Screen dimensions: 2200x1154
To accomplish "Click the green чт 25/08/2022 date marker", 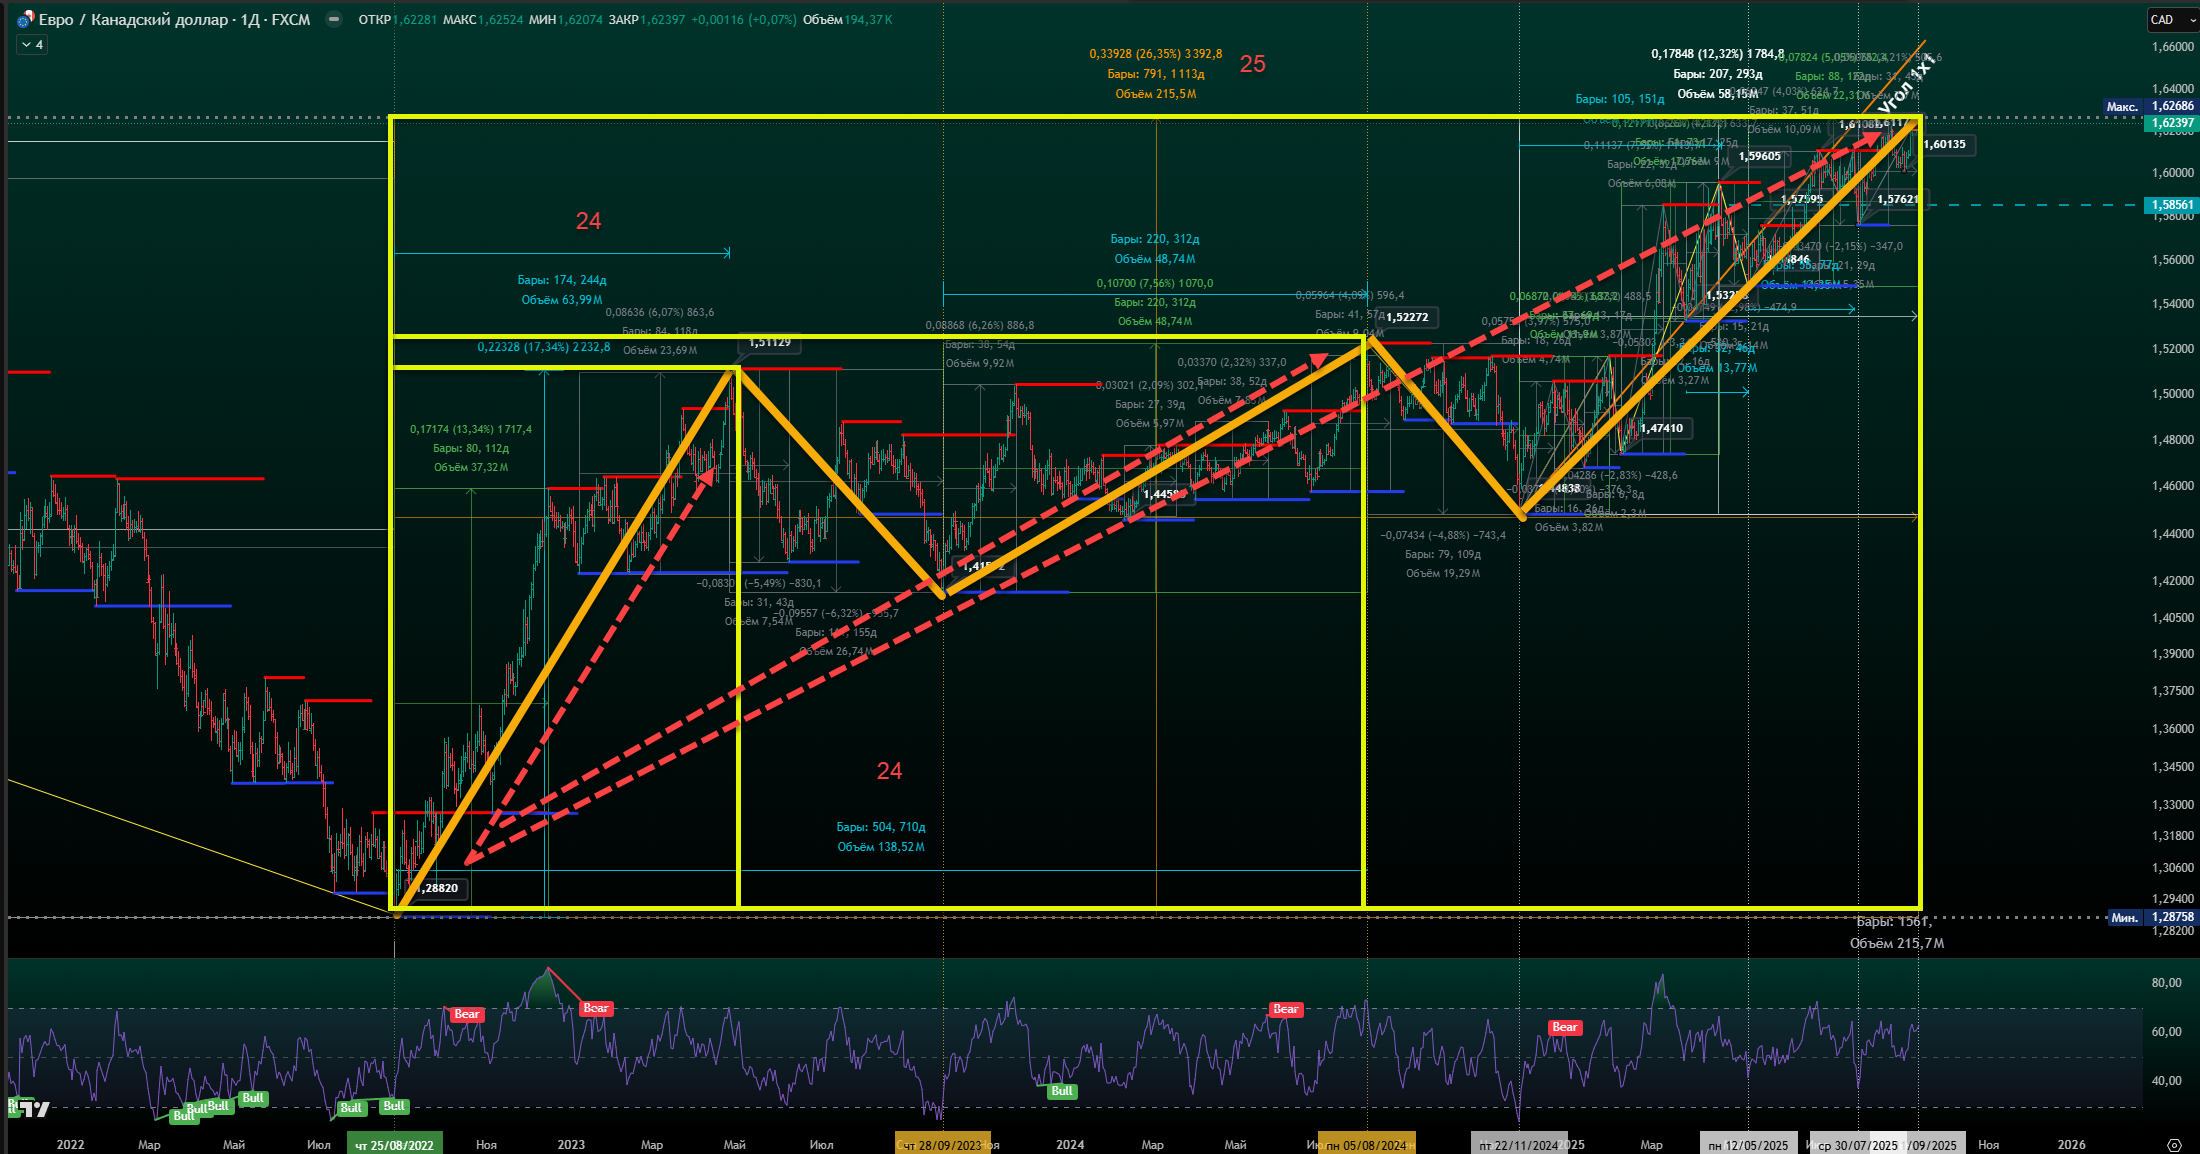I will click(x=394, y=1145).
